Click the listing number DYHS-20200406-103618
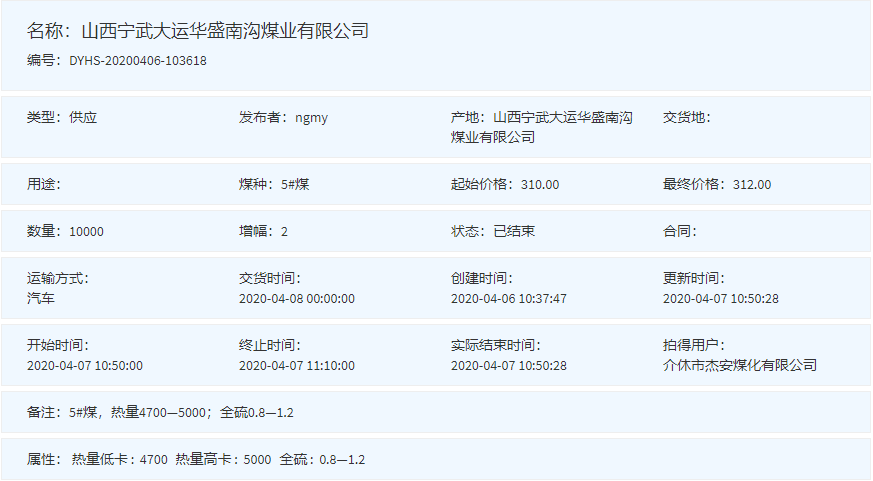Screen dimensions: 873x481 pyautogui.click(x=138, y=61)
